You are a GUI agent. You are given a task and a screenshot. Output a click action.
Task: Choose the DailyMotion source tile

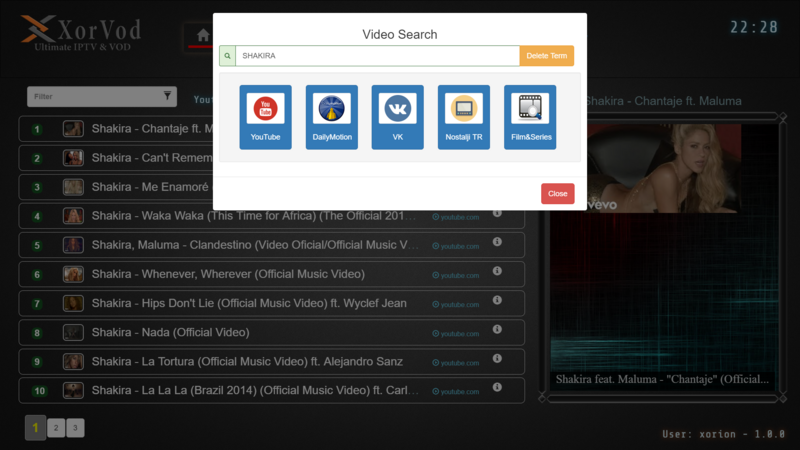(x=332, y=117)
